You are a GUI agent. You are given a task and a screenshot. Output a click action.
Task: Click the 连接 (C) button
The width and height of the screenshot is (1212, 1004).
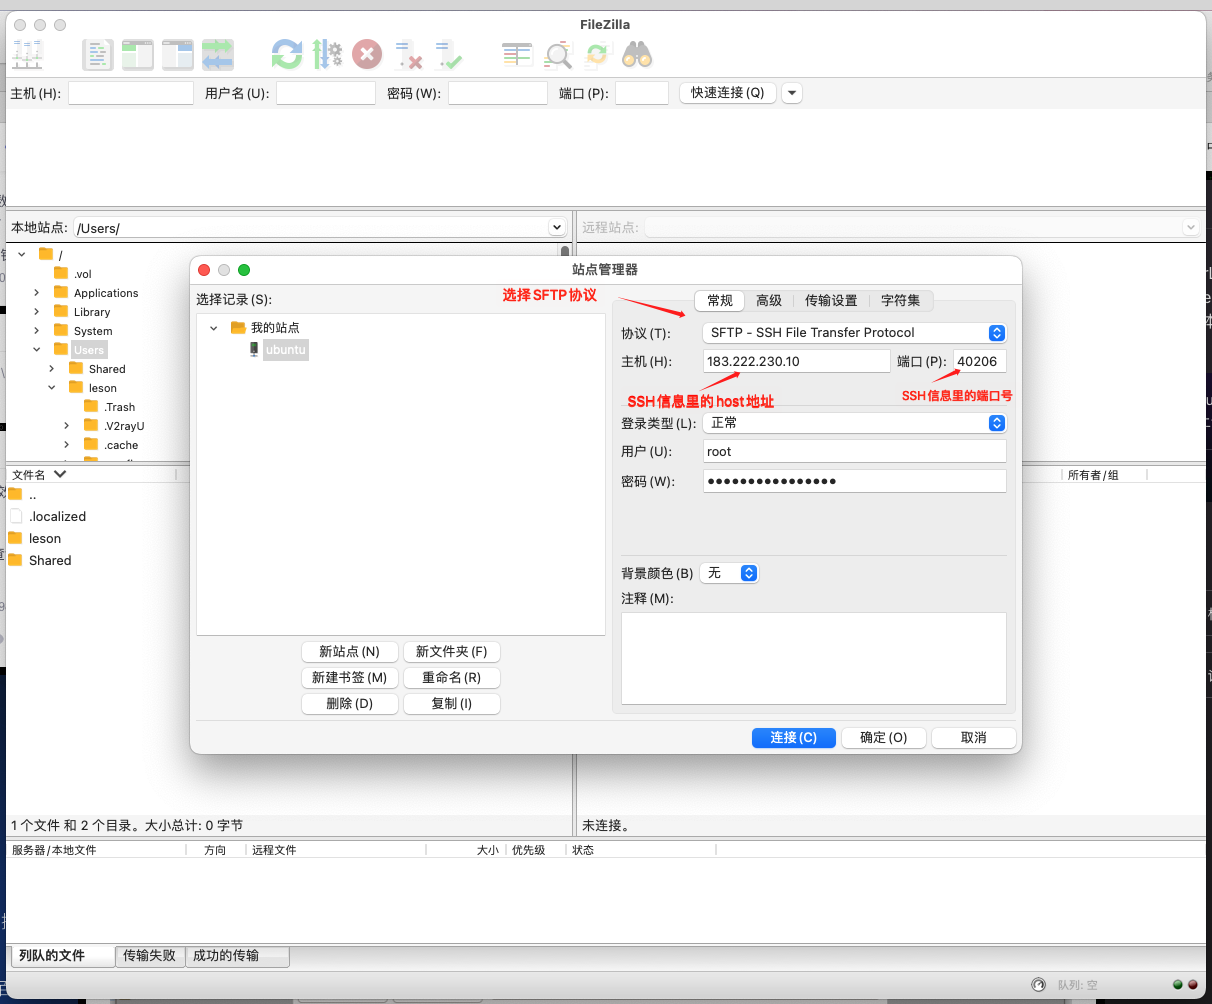793,737
